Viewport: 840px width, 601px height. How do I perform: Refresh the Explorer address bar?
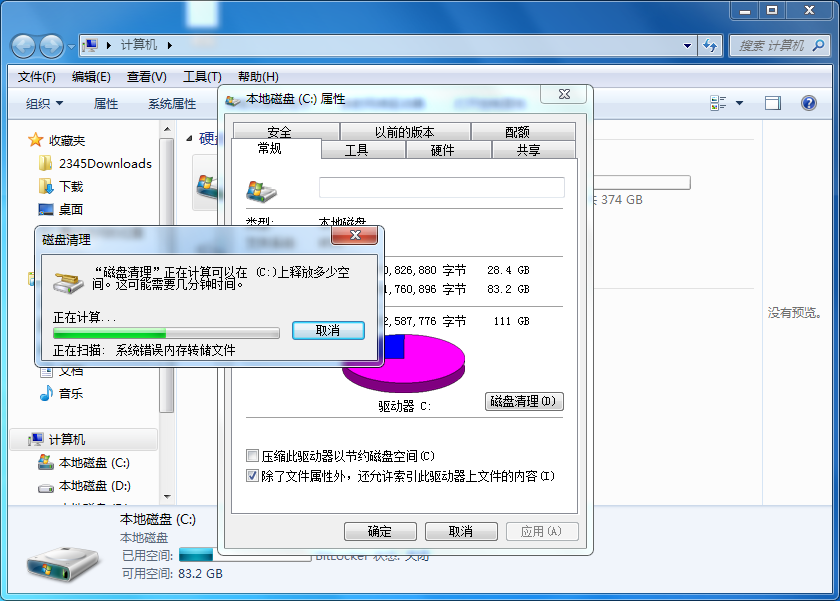point(710,46)
